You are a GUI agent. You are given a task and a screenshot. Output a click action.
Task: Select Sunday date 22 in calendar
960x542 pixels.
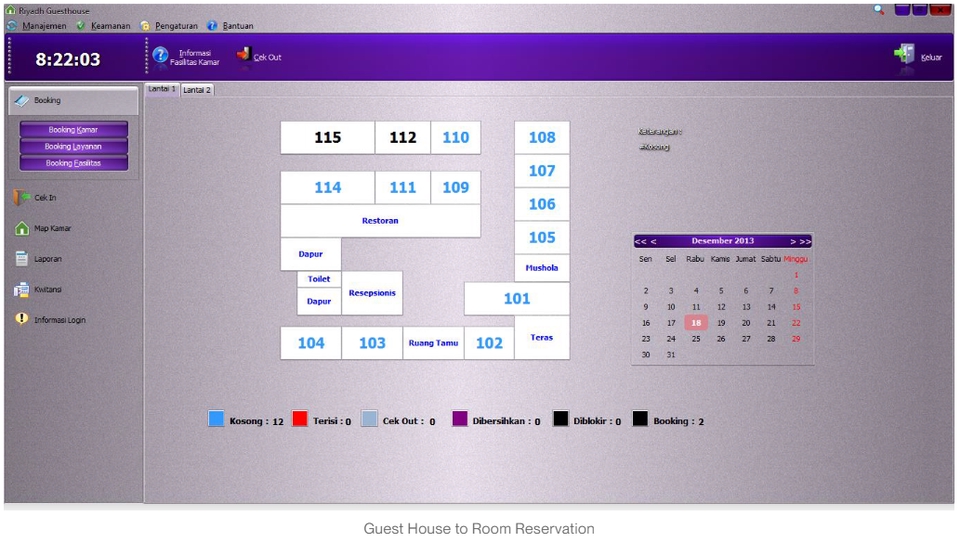[x=796, y=323]
